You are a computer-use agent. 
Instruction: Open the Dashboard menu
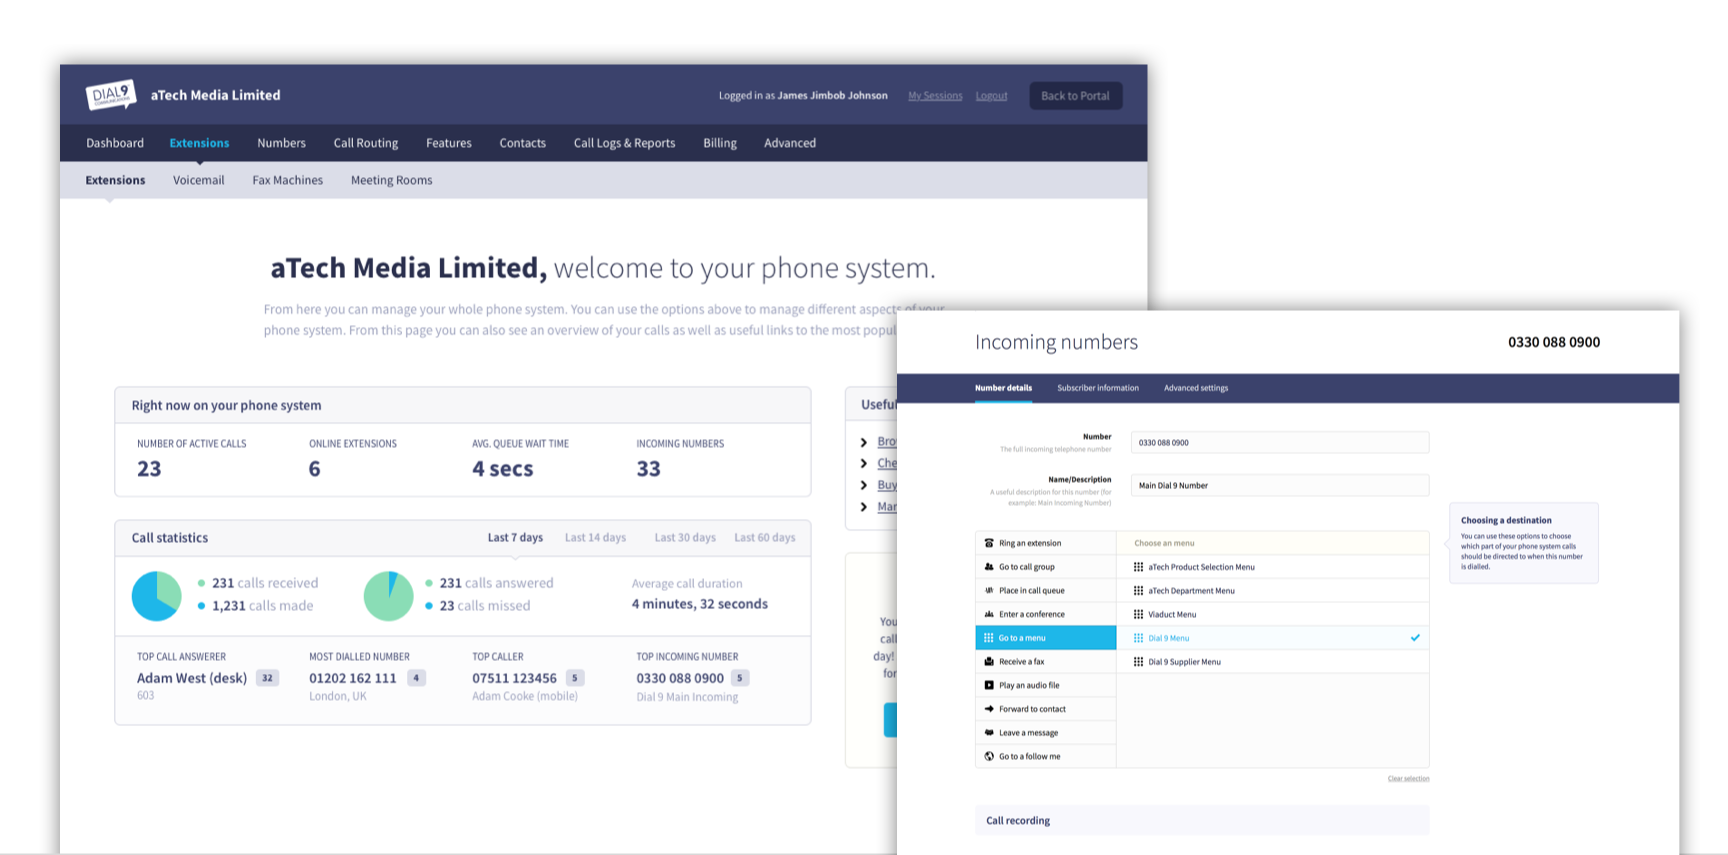coord(115,143)
